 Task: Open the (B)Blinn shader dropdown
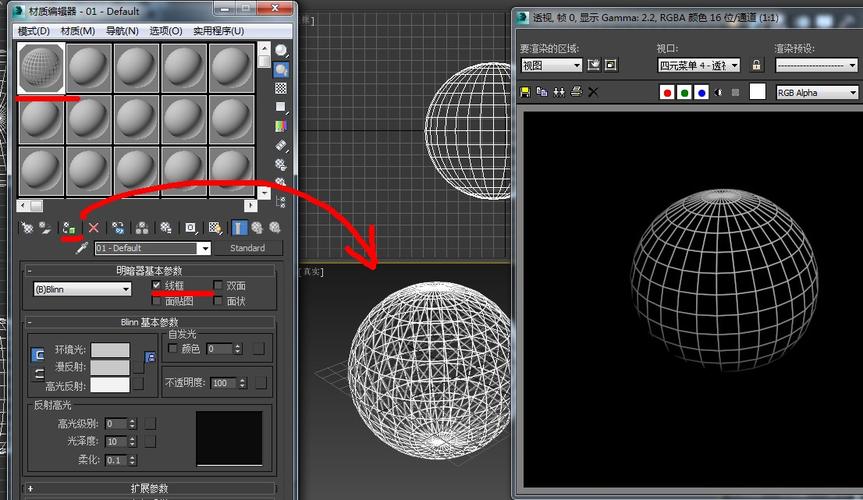pos(82,289)
